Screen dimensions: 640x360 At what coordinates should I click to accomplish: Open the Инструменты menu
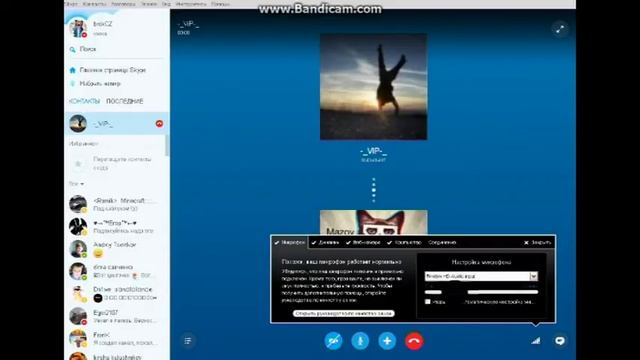pos(191,4)
